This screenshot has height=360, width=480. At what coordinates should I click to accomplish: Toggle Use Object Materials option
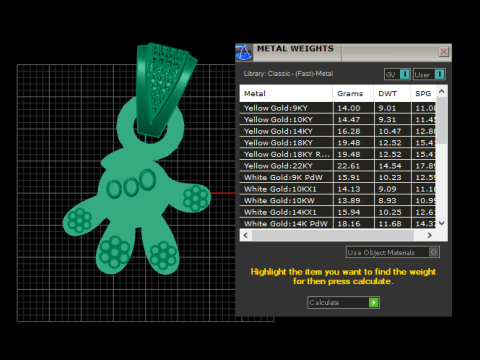[393, 252]
